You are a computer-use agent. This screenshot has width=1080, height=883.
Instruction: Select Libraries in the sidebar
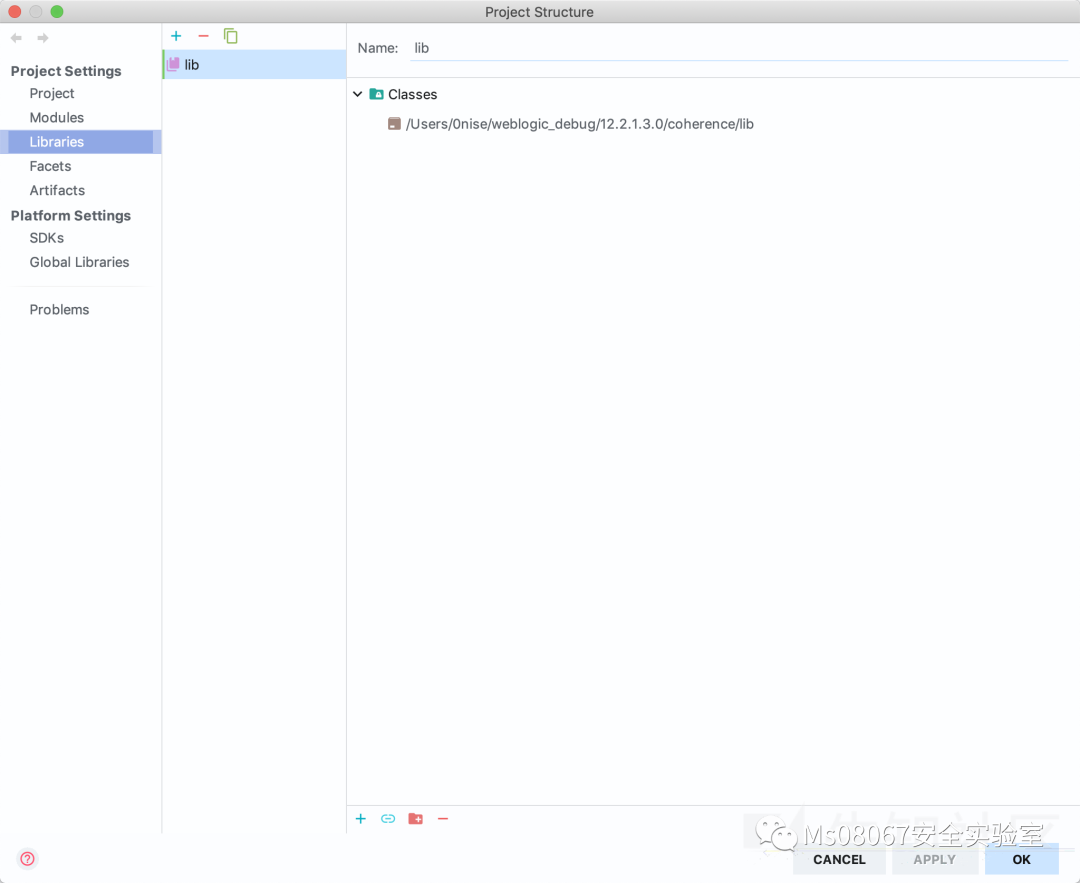[81, 142]
